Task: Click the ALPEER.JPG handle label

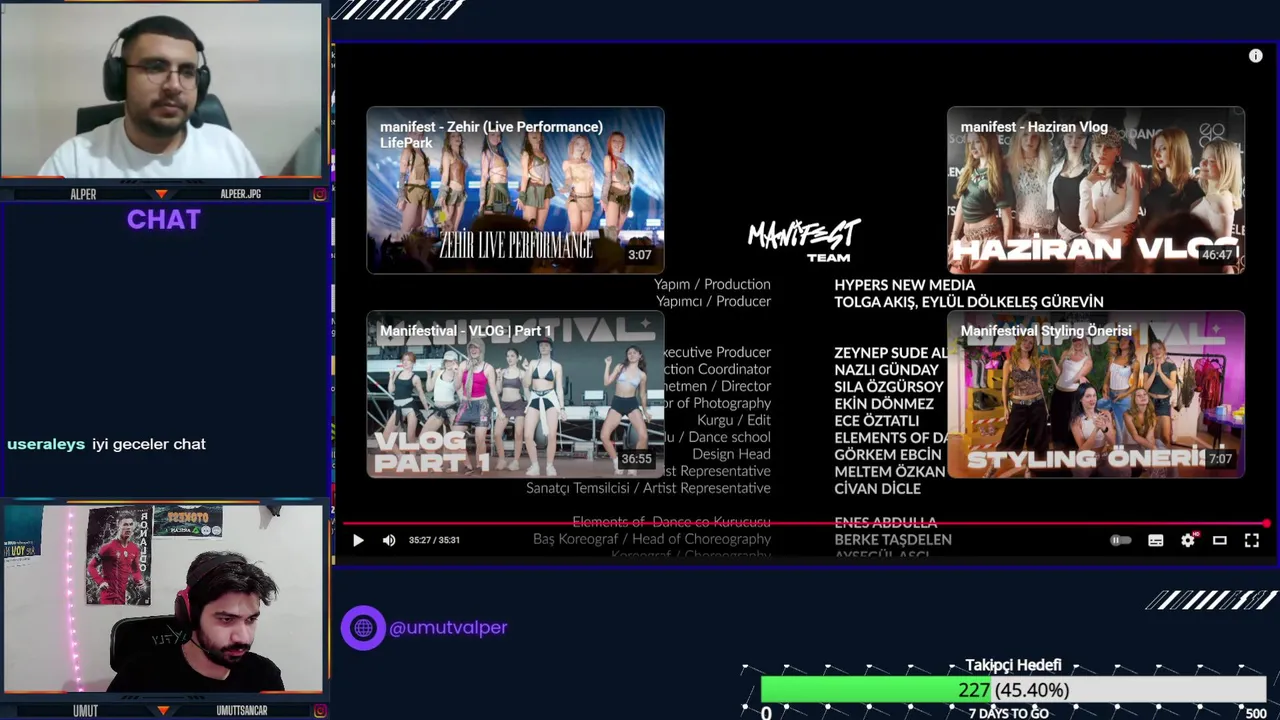Action: click(241, 194)
